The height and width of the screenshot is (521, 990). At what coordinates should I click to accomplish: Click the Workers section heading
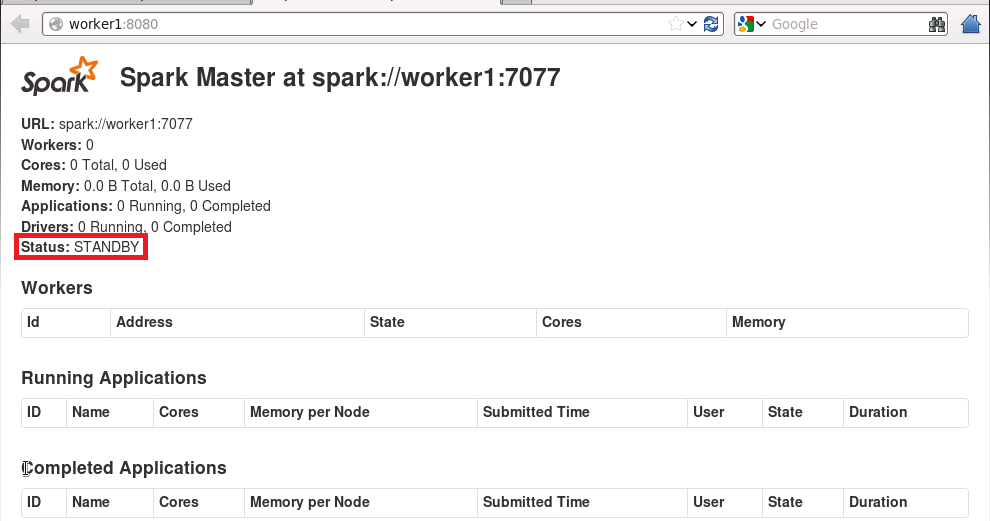tap(57, 288)
